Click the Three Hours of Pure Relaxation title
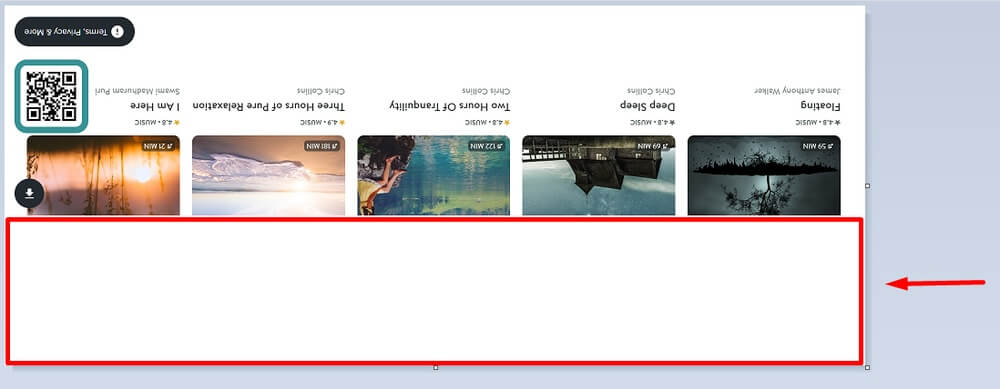This screenshot has height=389, width=1000. click(x=268, y=105)
